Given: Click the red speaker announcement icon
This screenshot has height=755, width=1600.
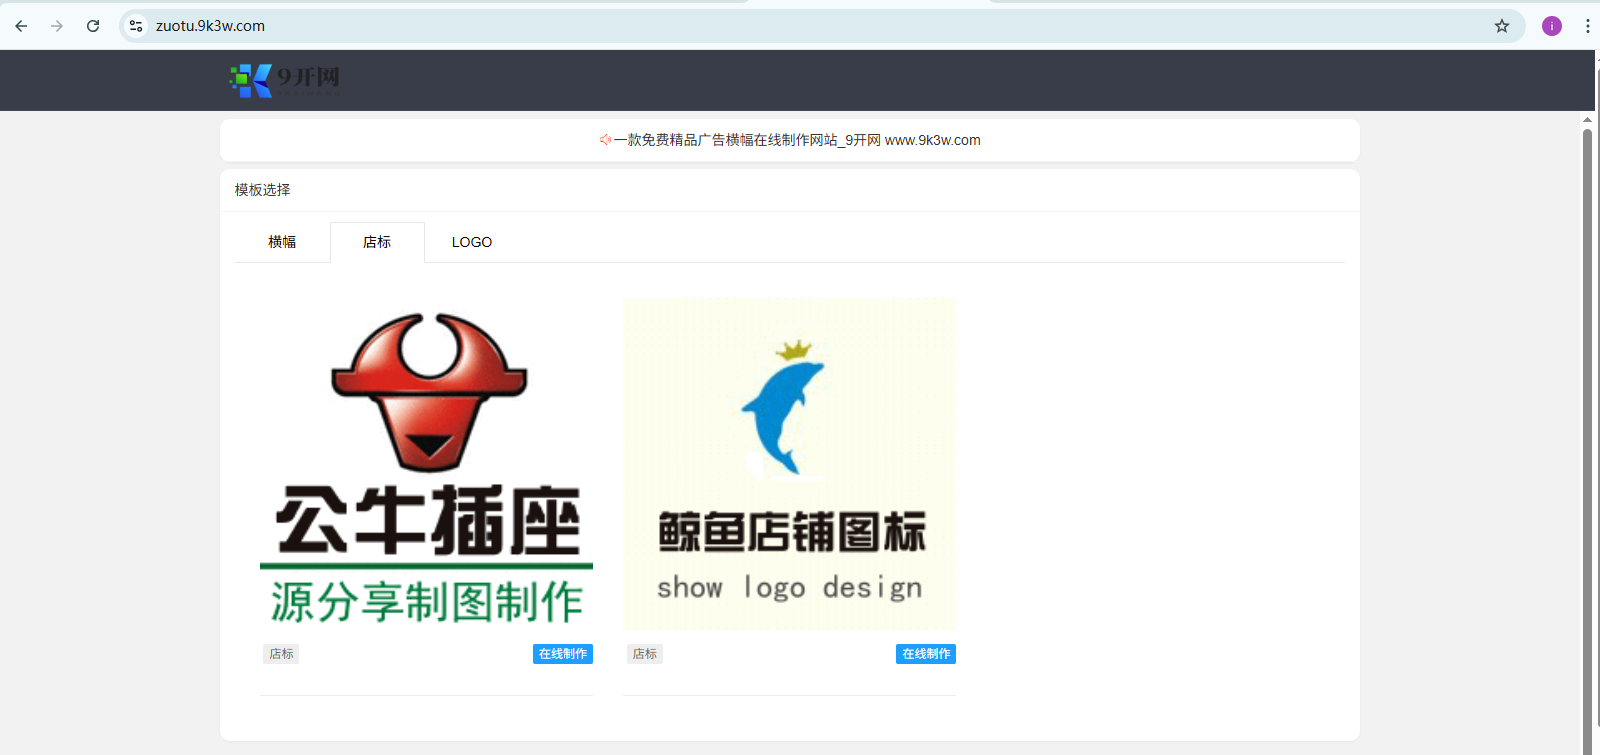Looking at the screenshot, I should click(605, 140).
